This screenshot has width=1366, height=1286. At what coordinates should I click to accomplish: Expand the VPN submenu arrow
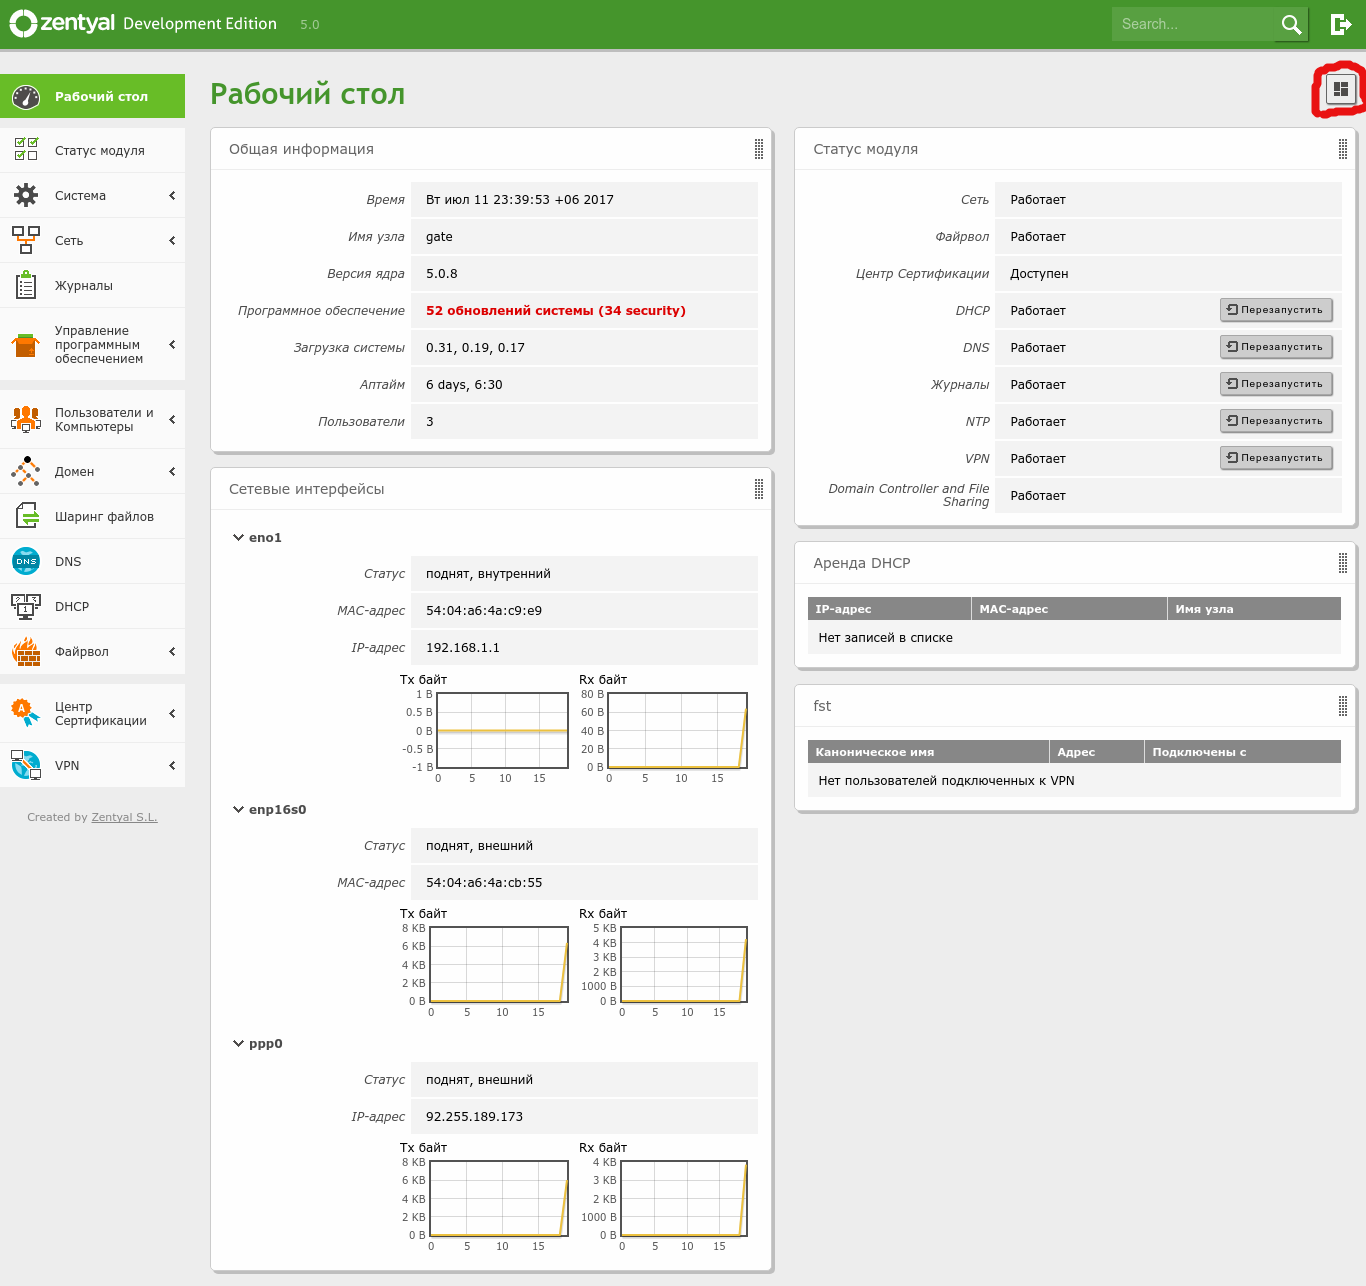click(172, 765)
